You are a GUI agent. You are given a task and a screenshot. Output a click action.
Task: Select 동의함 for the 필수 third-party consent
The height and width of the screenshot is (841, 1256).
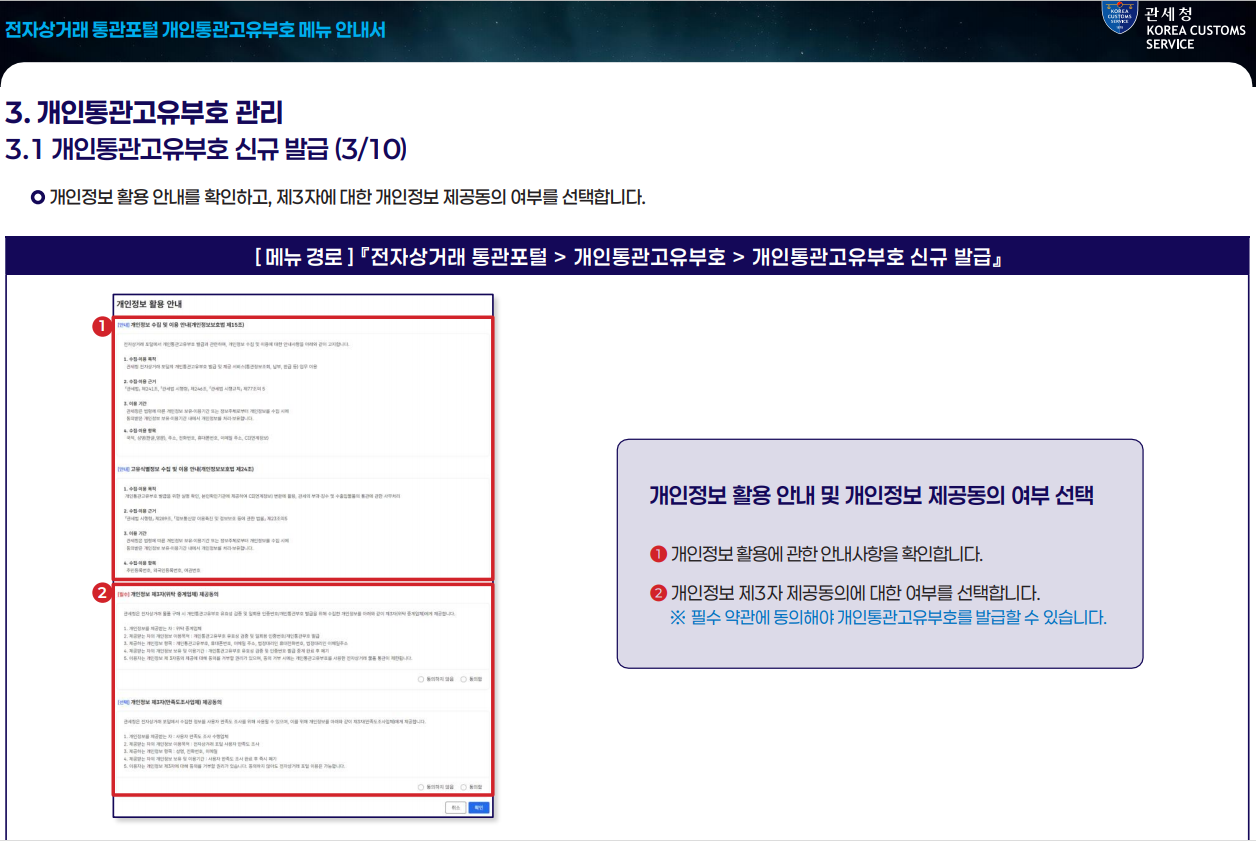tap(472, 679)
